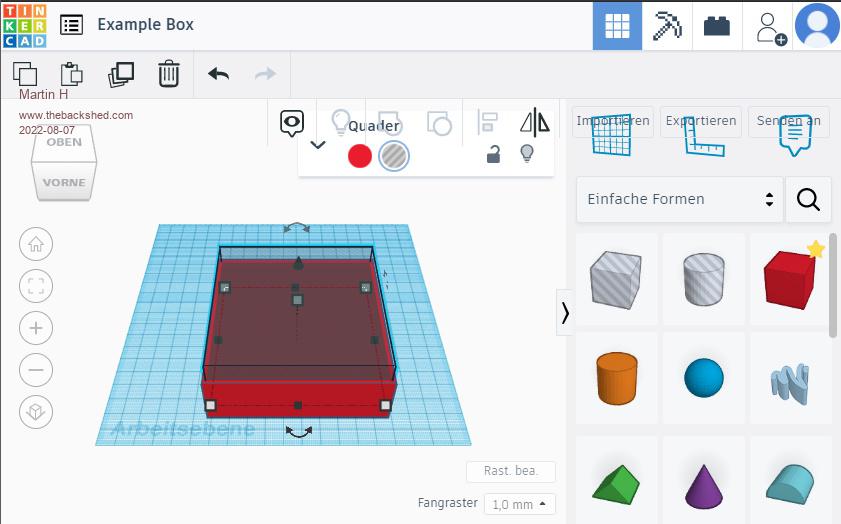Open the Fangraster 1,0 mm dropdown
This screenshot has width=841, height=524.
click(520, 504)
